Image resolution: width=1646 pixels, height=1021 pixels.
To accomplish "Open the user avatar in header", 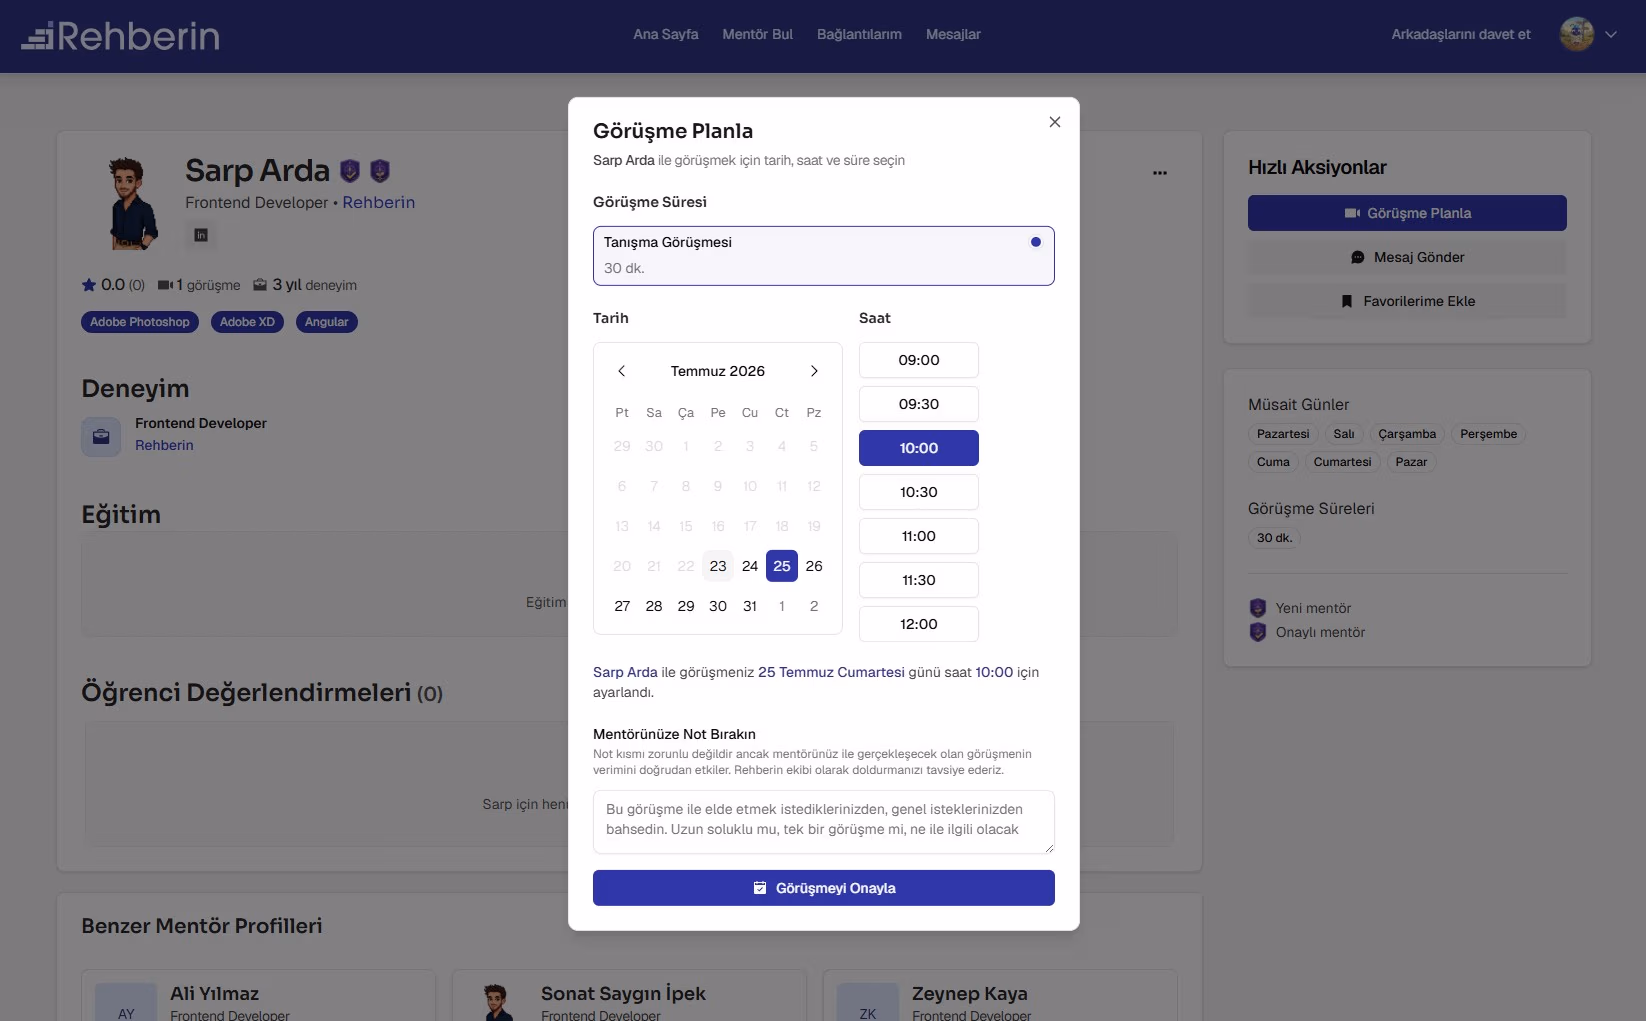I will 1577,34.
